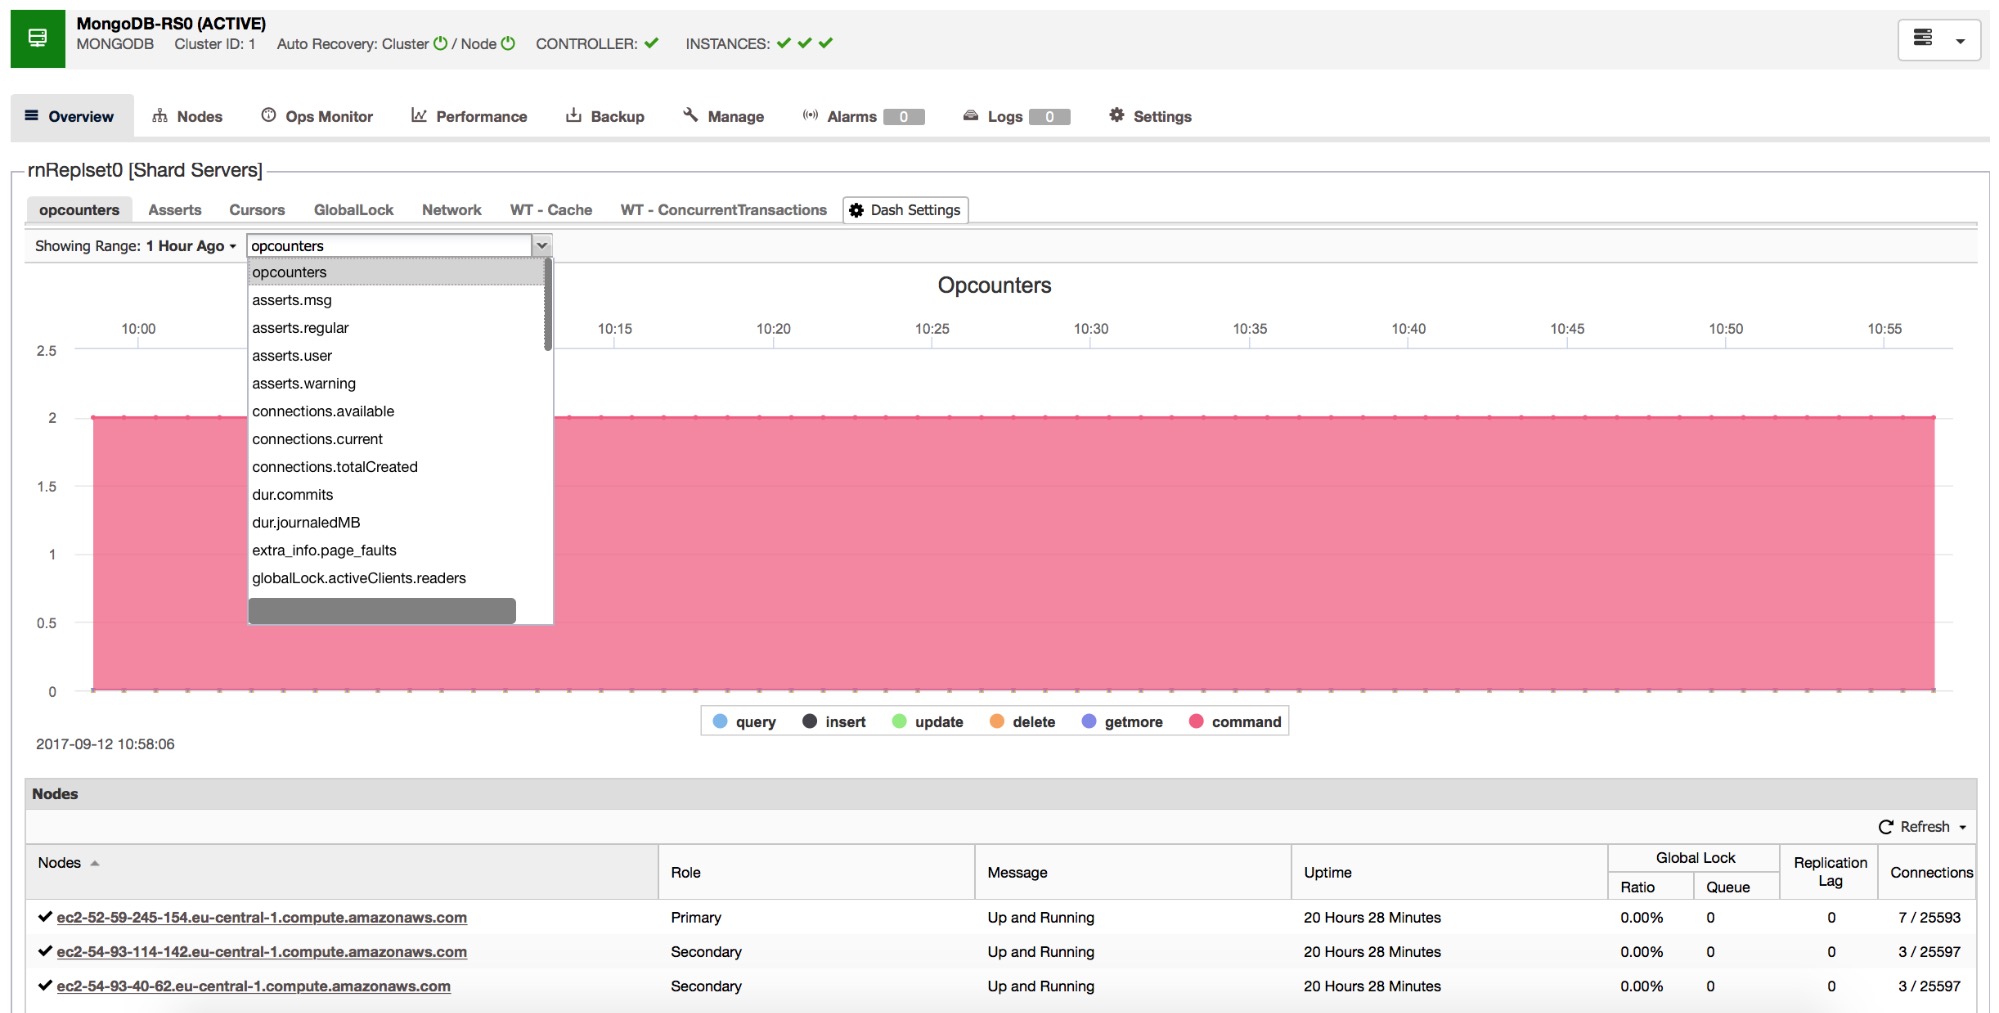Click the Primary node's status checkmark
This screenshot has height=1013, width=1999.
click(x=45, y=917)
